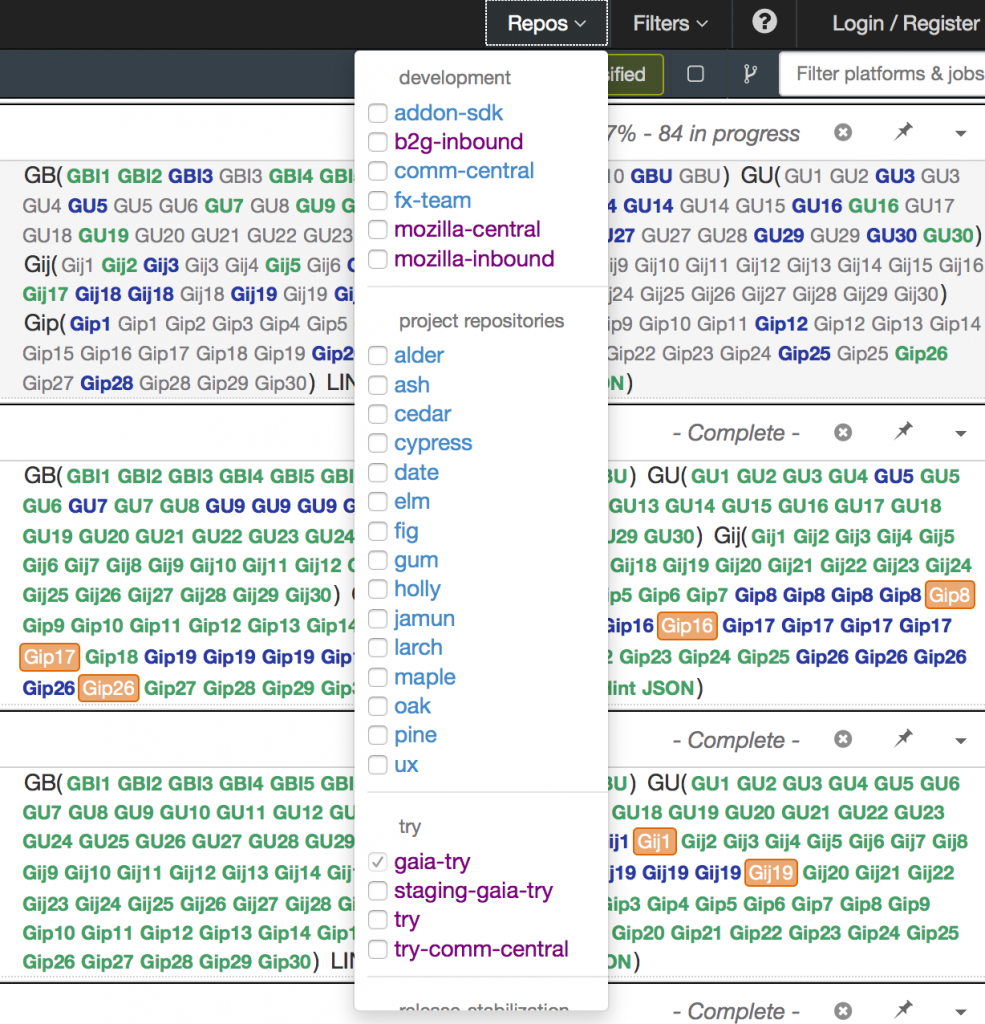Click blue Gip28 job in first push

106,383
